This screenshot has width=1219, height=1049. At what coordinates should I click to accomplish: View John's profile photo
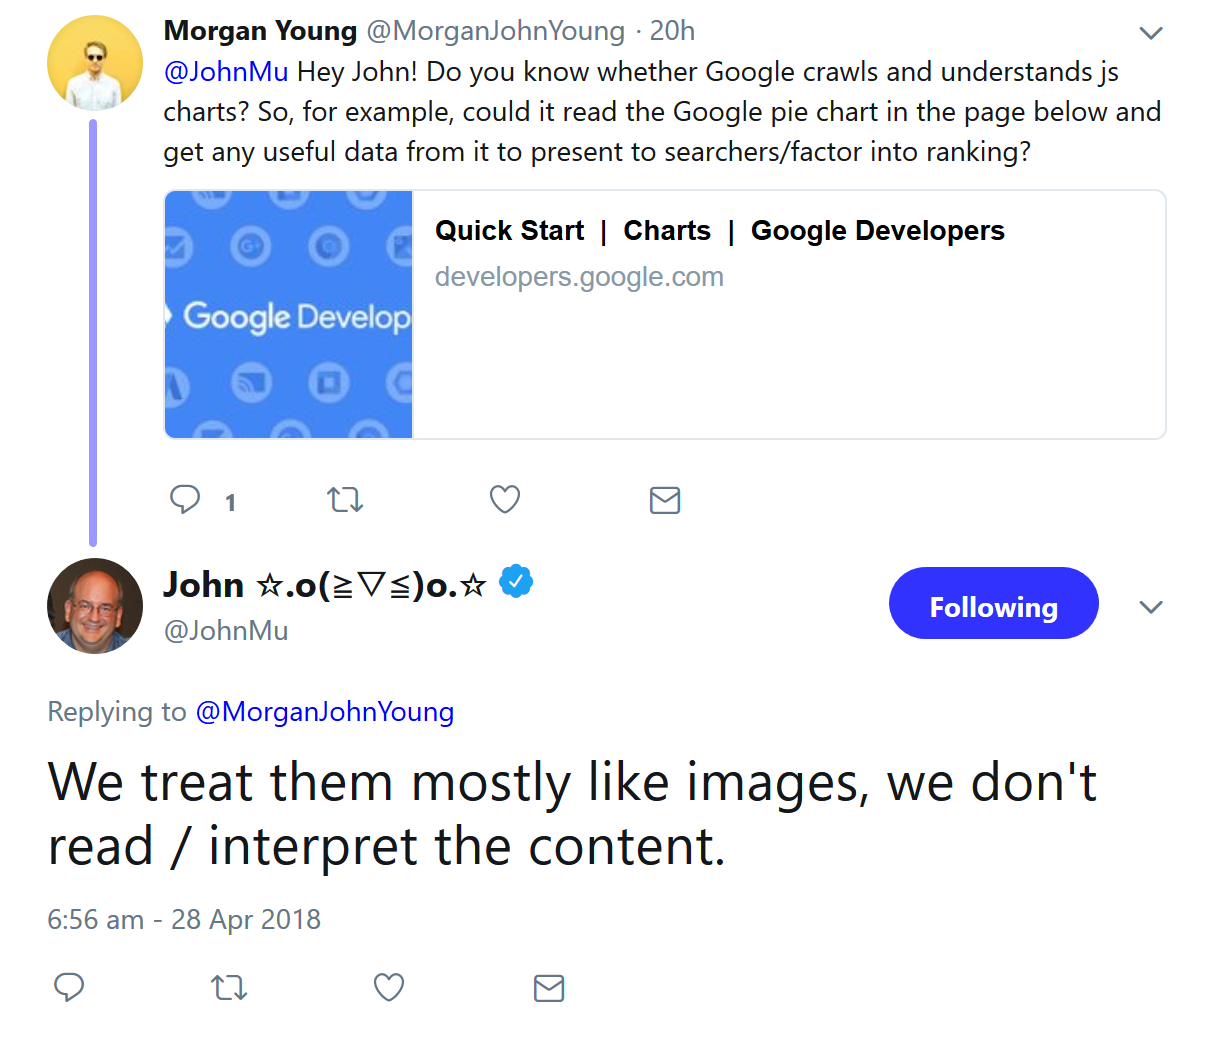coord(94,606)
